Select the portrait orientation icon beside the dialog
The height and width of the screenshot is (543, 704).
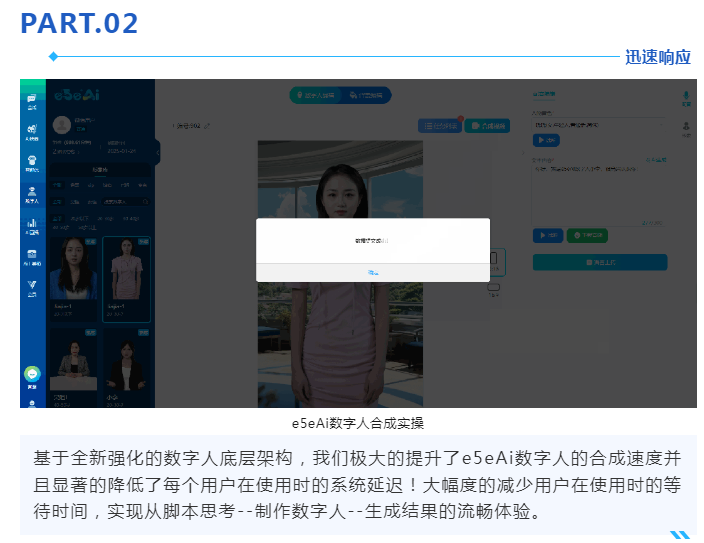pos(493,258)
